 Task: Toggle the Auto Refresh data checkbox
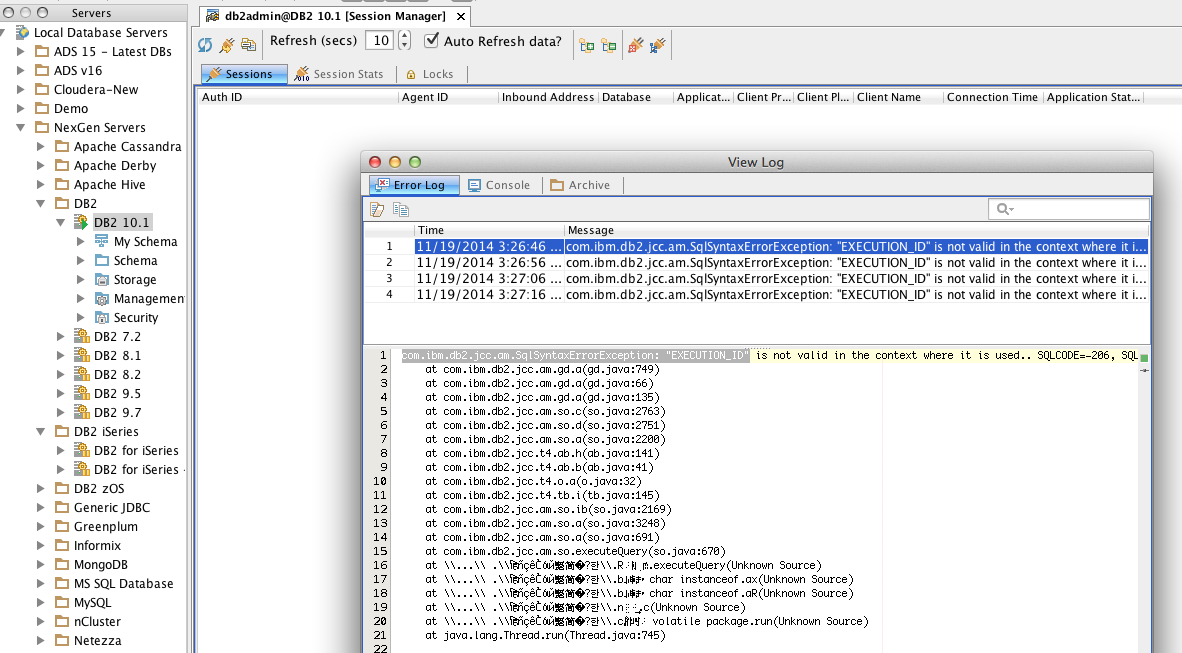[432, 41]
